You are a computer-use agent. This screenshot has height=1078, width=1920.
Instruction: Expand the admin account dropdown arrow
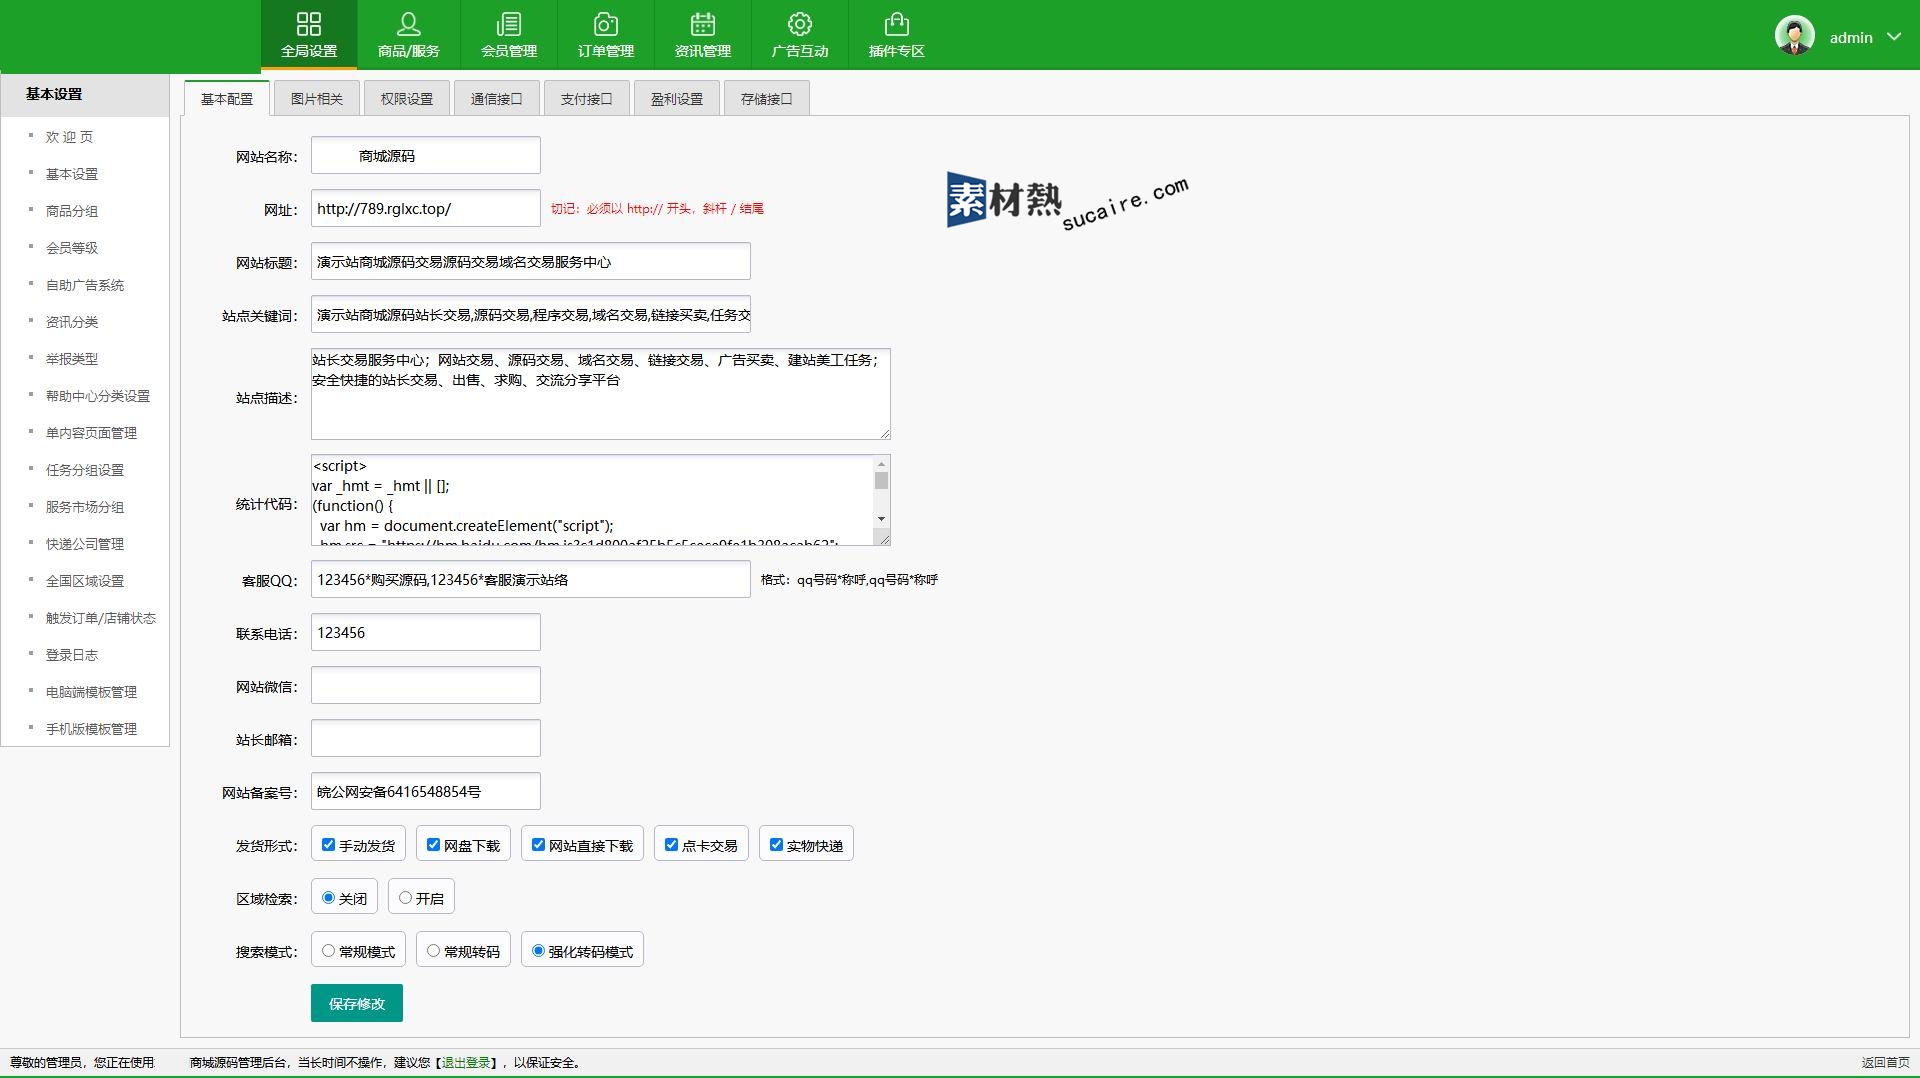(x=1894, y=37)
